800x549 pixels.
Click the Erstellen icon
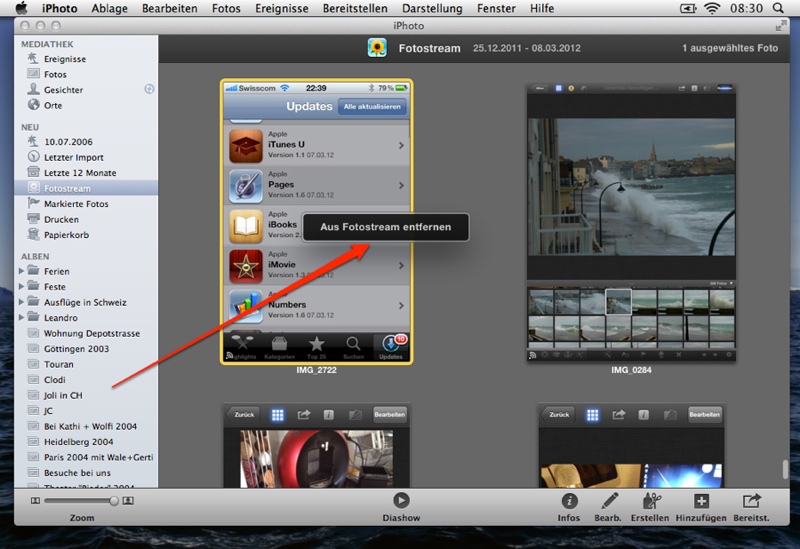tap(651, 501)
